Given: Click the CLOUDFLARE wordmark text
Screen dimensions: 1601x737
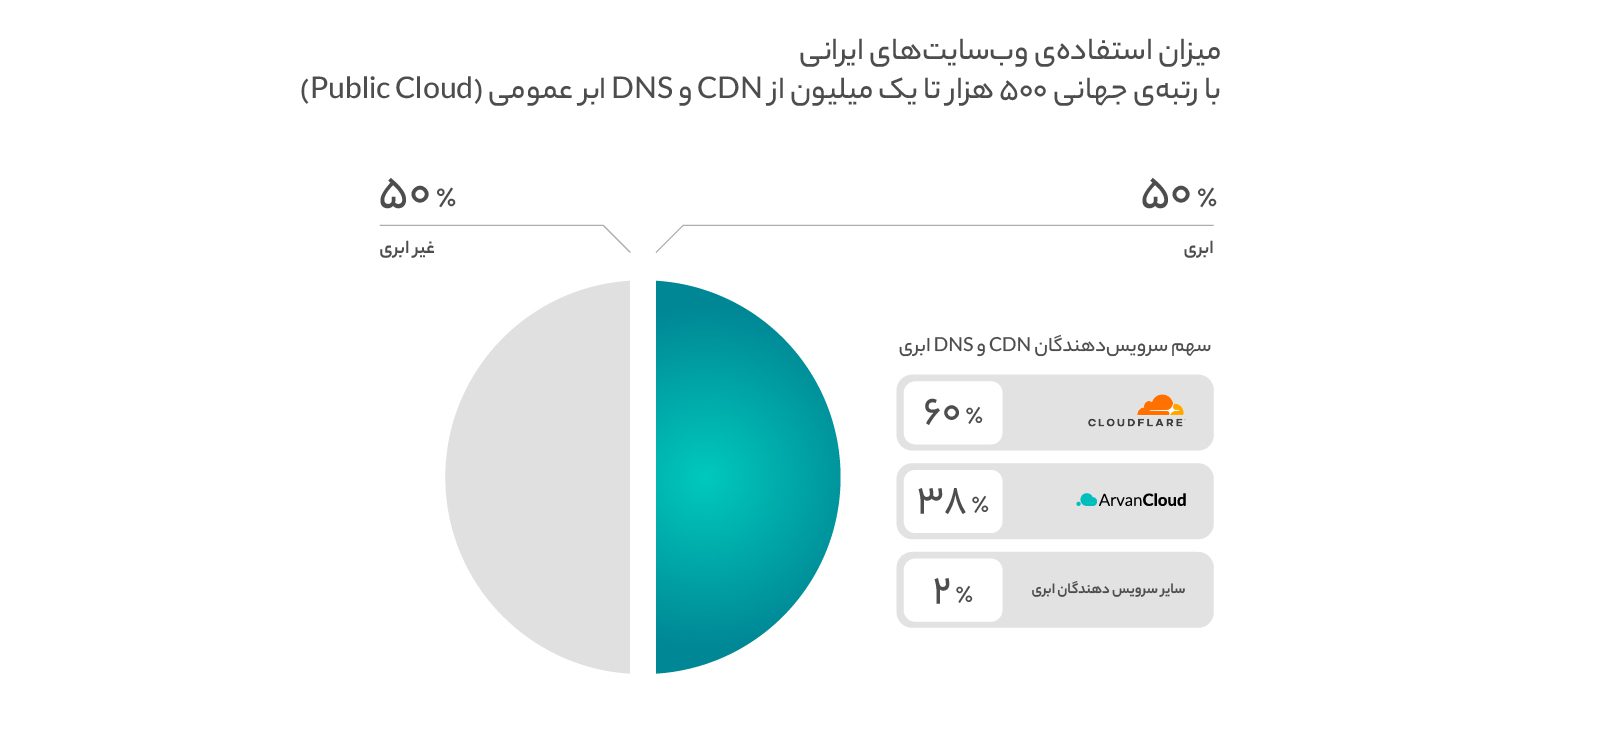Looking at the screenshot, I should click(x=1135, y=423).
